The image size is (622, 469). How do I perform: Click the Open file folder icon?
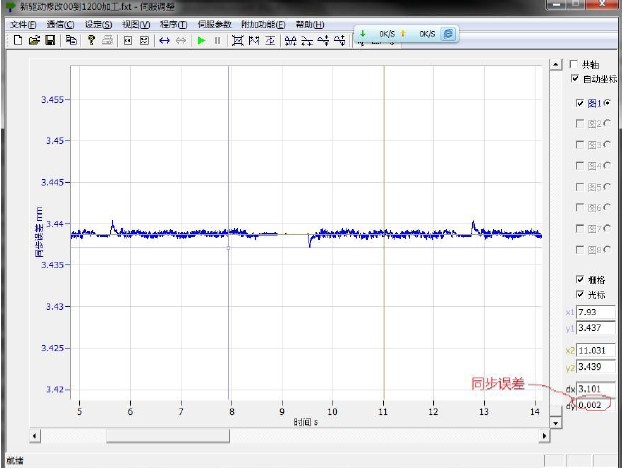(x=33, y=40)
